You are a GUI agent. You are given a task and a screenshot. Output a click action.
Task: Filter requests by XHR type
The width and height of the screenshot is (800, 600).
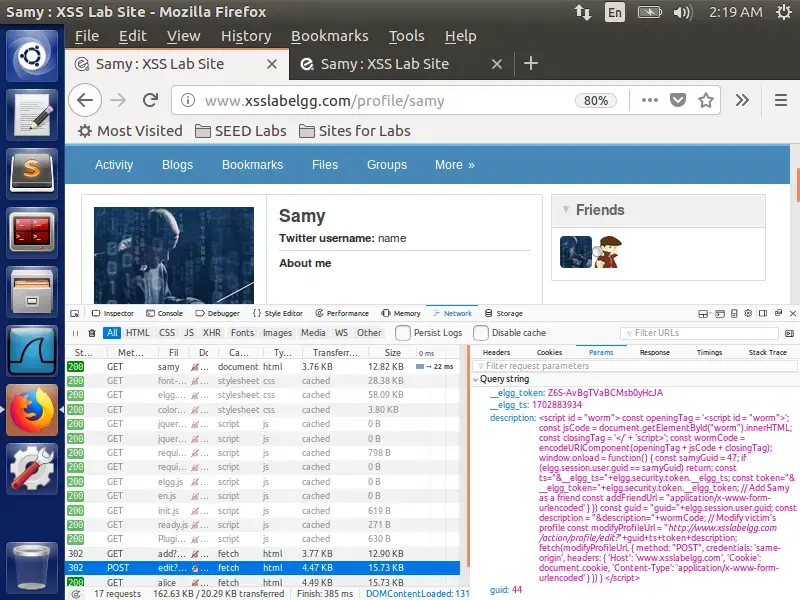212,333
